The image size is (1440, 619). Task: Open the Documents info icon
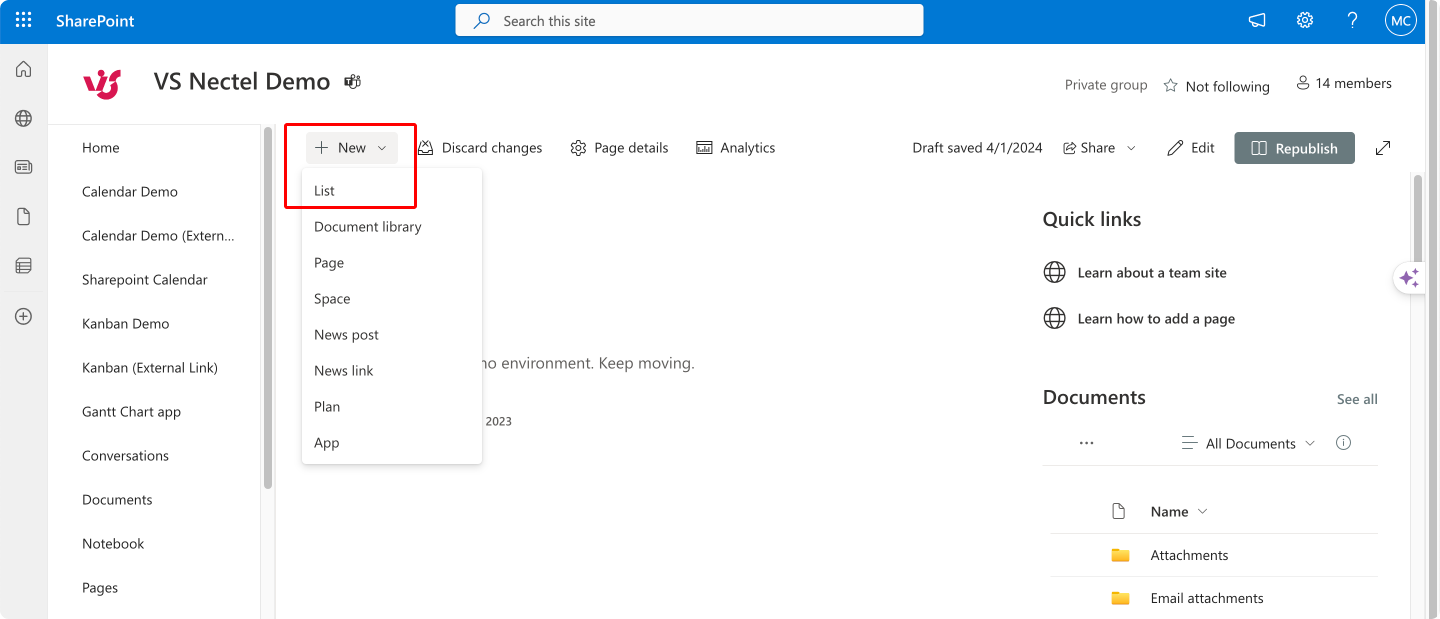(x=1343, y=442)
